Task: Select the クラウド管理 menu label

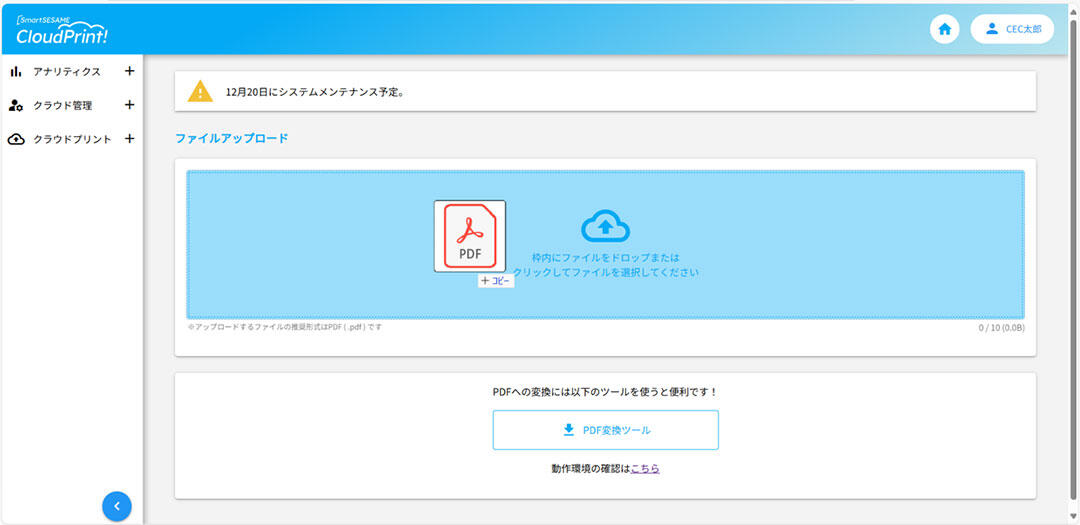Action: tap(63, 105)
